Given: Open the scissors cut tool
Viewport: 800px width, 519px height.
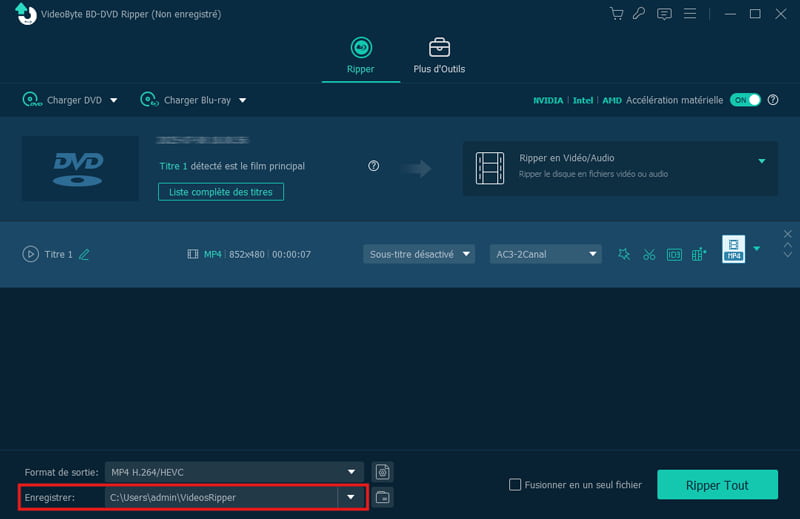Looking at the screenshot, I should pos(649,254).
